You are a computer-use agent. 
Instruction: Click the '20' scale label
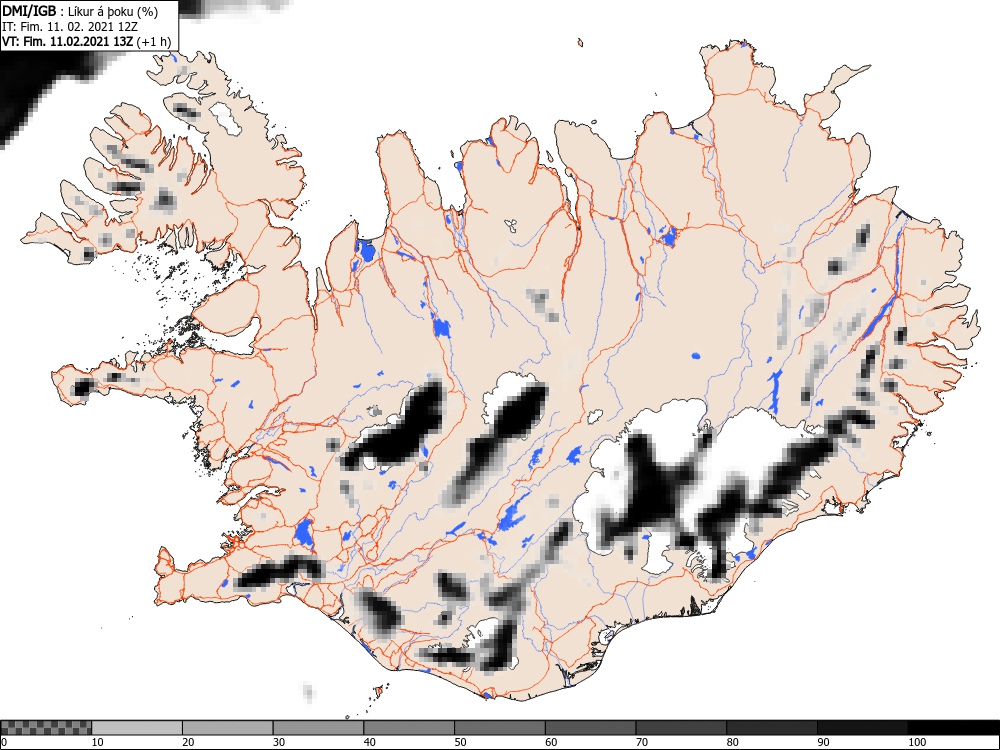188,742
